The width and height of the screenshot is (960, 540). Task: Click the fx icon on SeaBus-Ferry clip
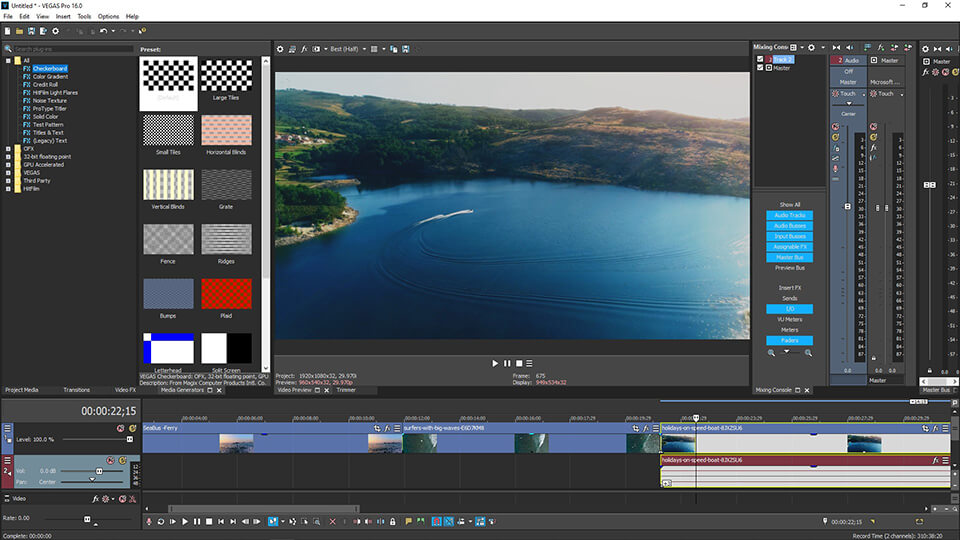pyautogui.click(x=387, y=428)
